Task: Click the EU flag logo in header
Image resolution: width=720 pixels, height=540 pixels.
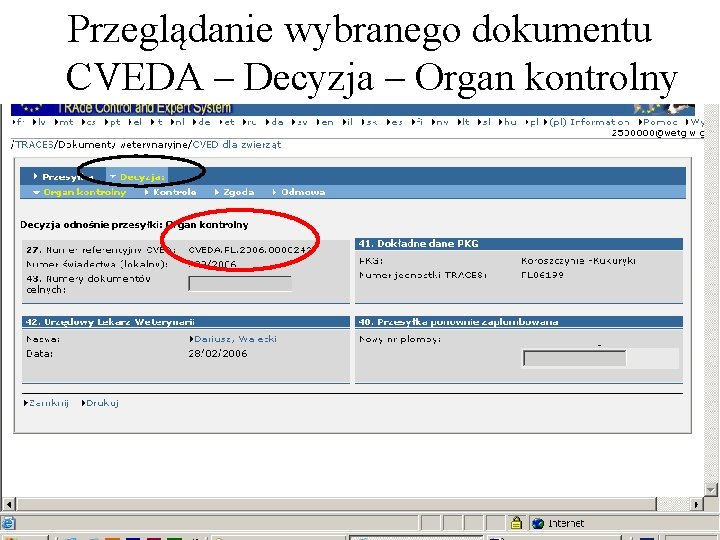Action: tap(32, 110)
